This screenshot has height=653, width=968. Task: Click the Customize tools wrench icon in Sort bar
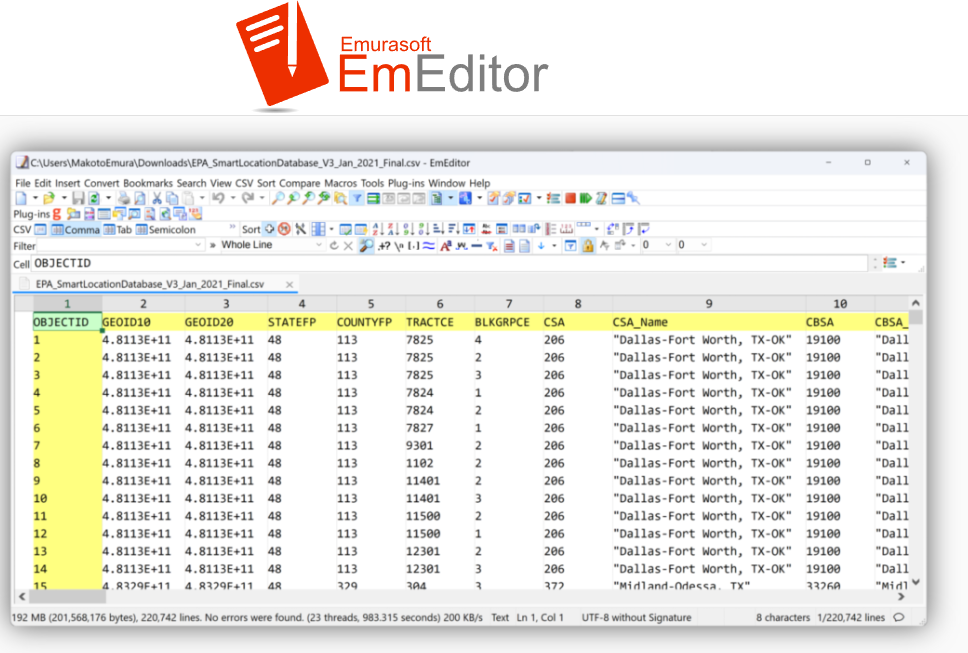(x=301, y=229)
